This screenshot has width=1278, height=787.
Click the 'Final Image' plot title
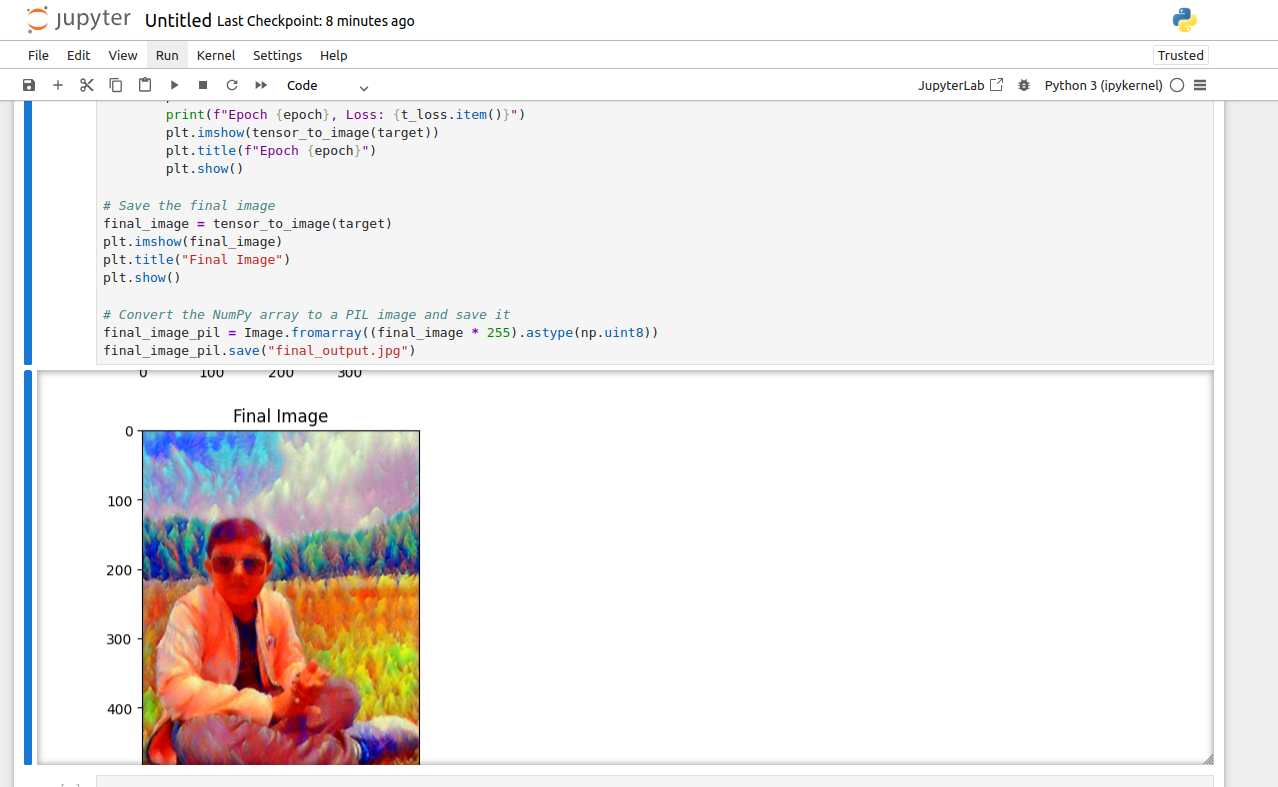[280, 416]
